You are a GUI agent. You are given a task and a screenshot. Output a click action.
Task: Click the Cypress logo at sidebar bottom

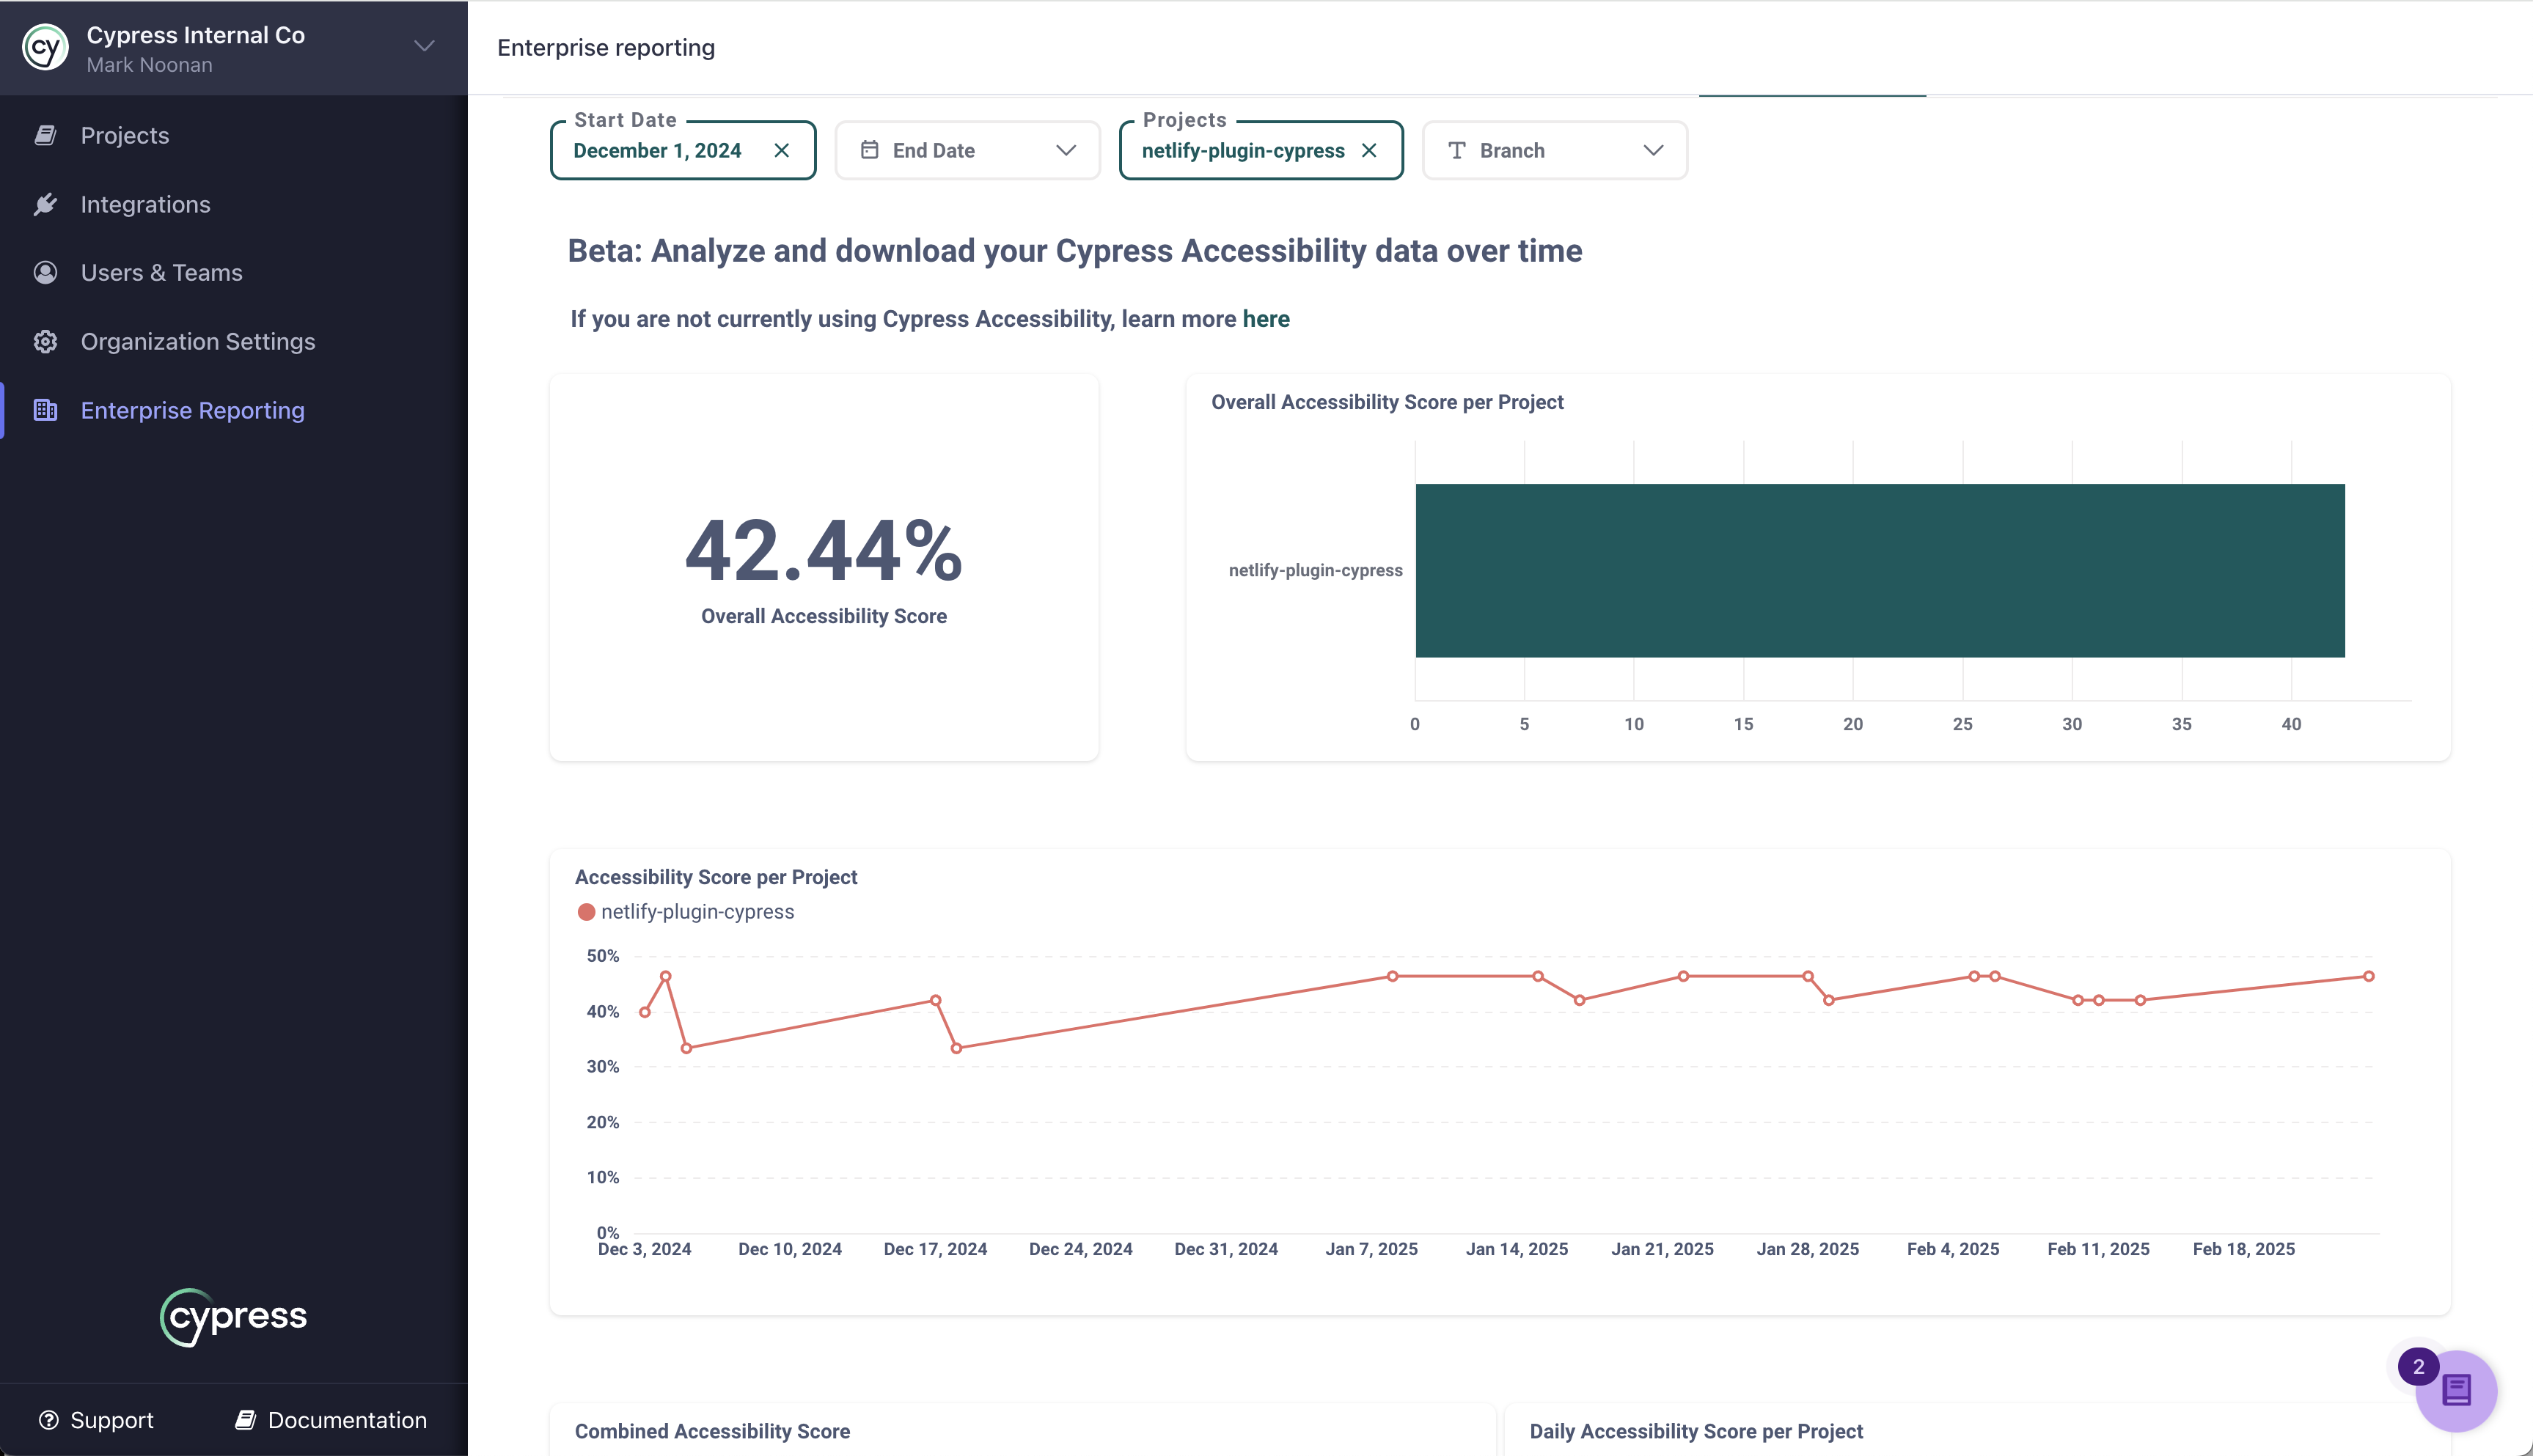tap(233, 1316)
